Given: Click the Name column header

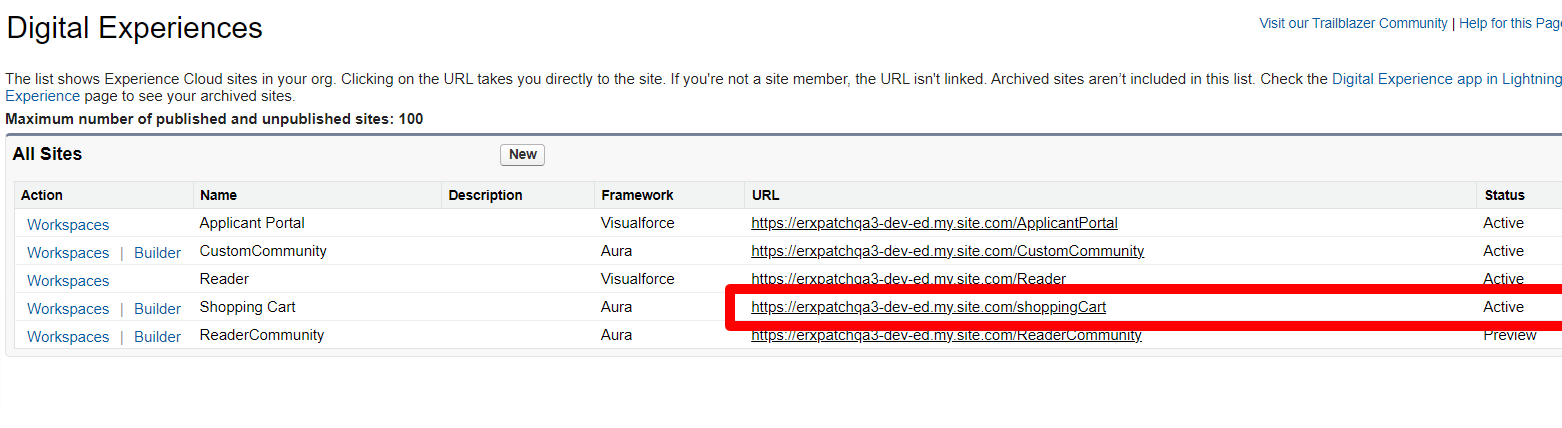Looking at the screenshot, I should [x=218, y=195].
